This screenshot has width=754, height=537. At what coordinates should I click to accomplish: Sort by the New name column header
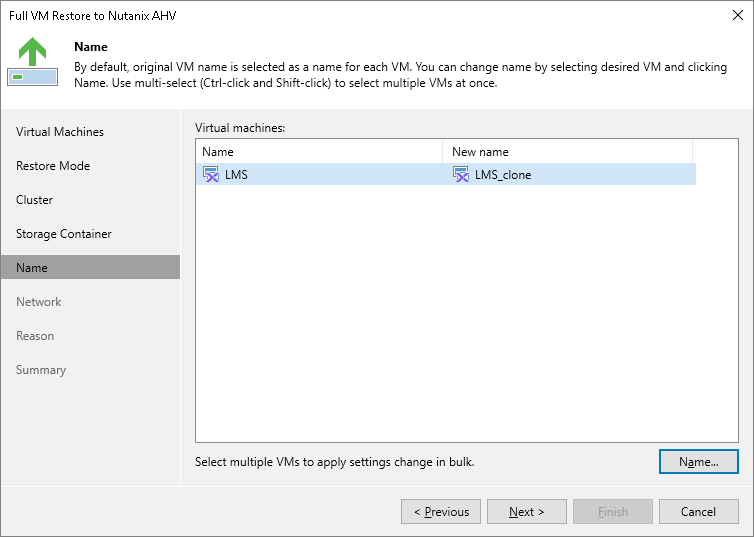tap(566, 152)
